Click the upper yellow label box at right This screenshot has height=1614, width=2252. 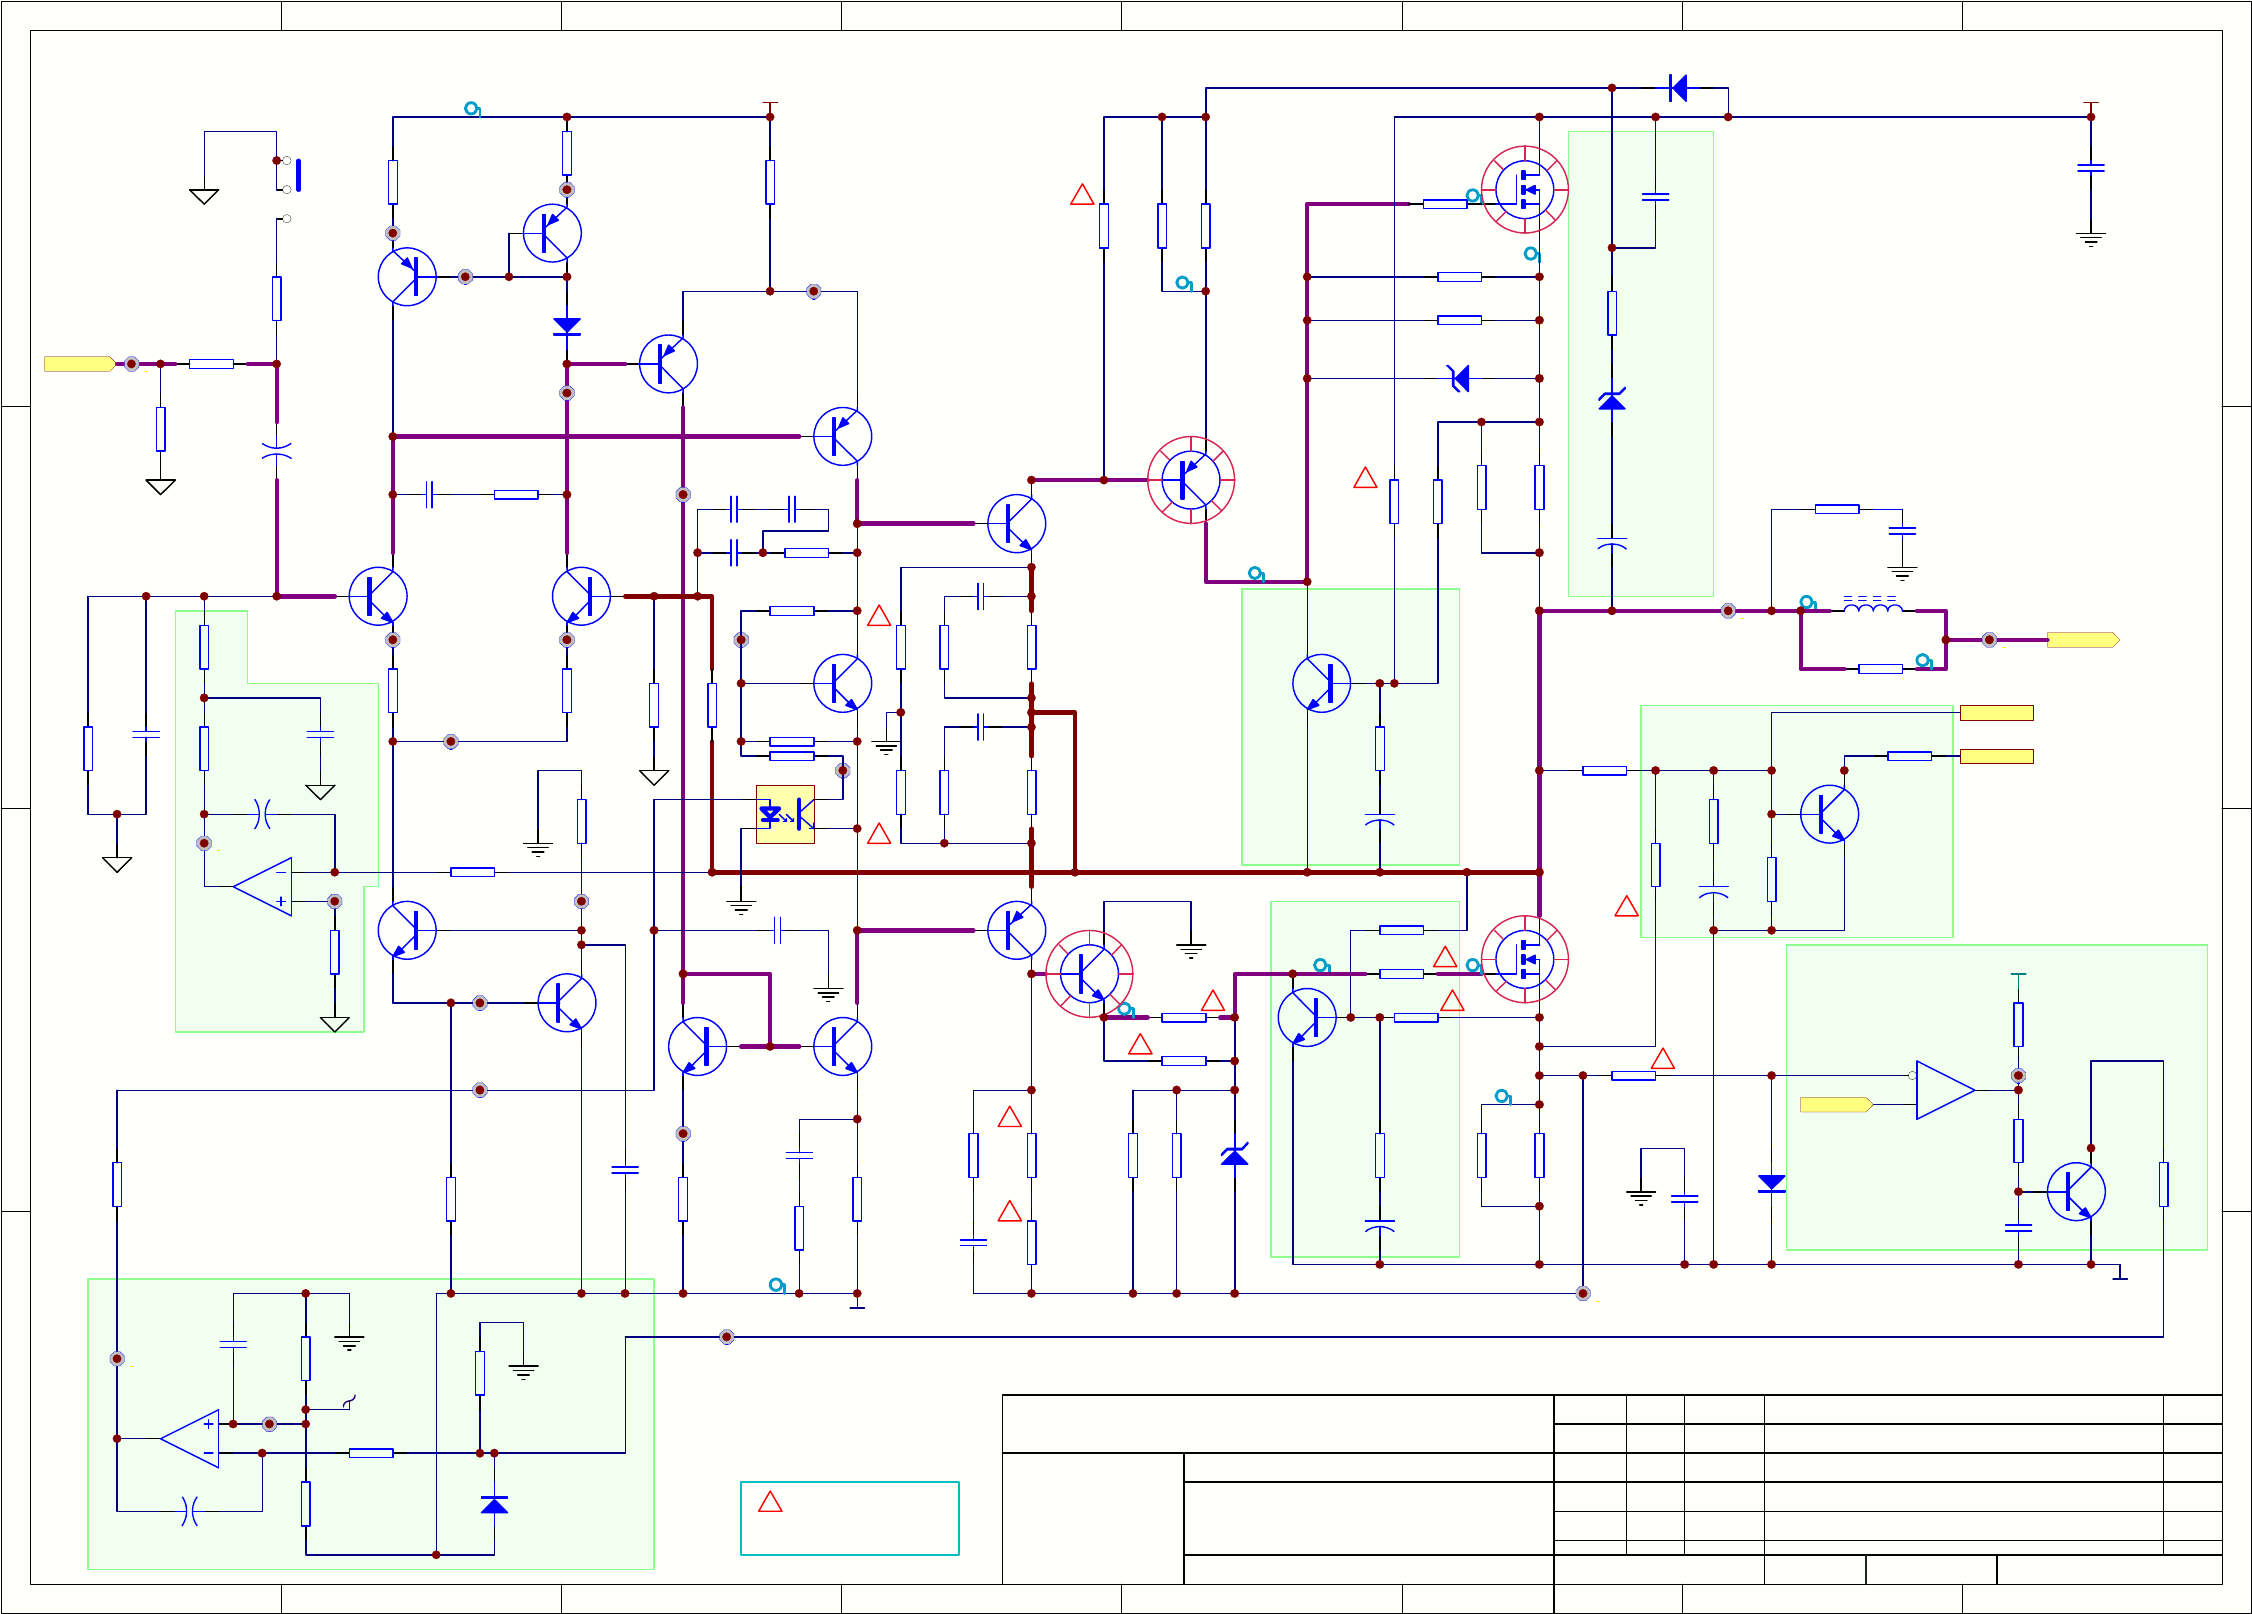(x=1996, y=713)
